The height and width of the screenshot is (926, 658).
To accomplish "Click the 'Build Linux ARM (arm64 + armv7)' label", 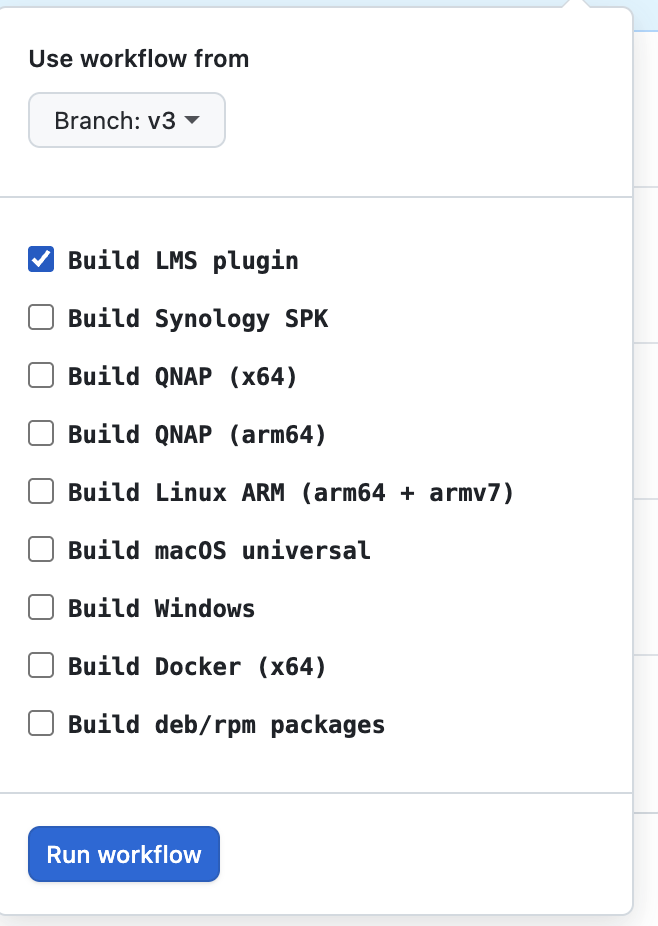I will [x=290, y=493].
